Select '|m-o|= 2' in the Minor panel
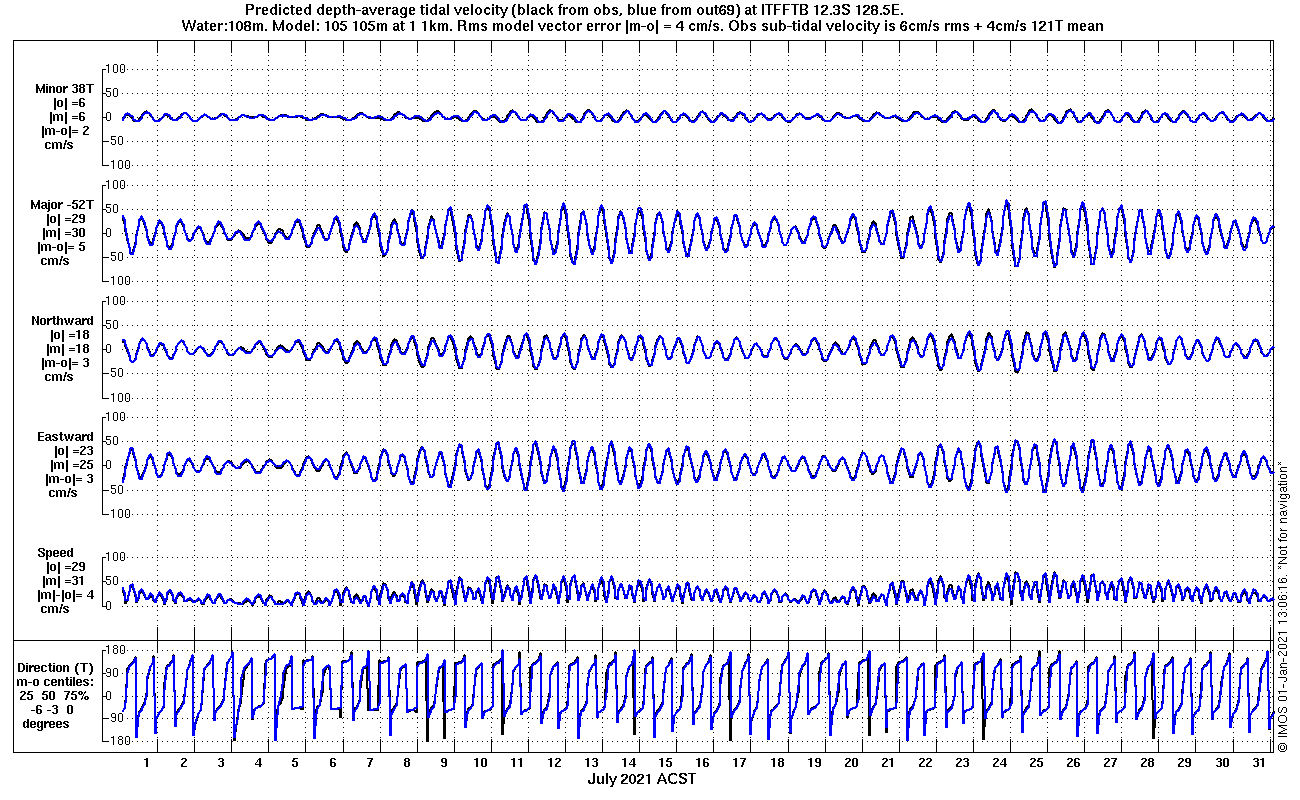 click(64, 131)
